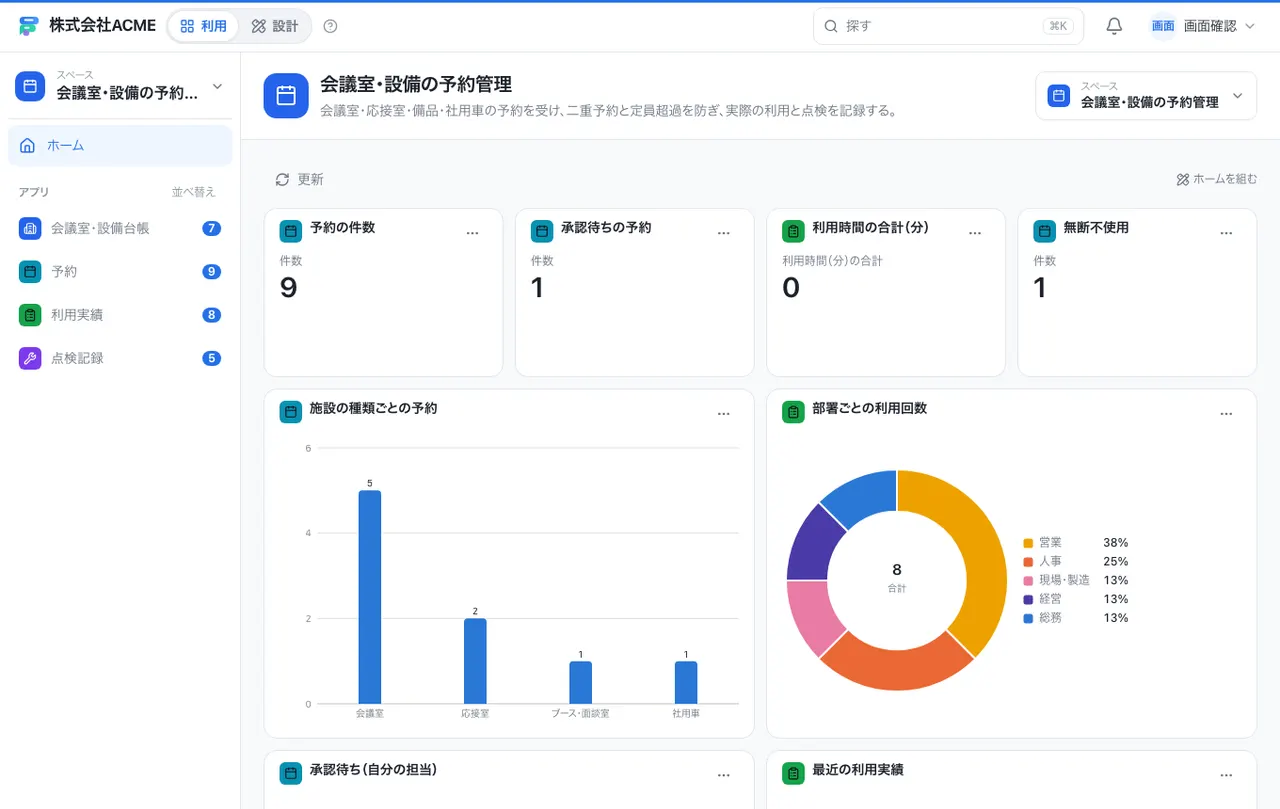Screen dimensions: 1280x809
Task: Open more options on 施設の種類ごとの予約 chart
Action: point(724,413)
